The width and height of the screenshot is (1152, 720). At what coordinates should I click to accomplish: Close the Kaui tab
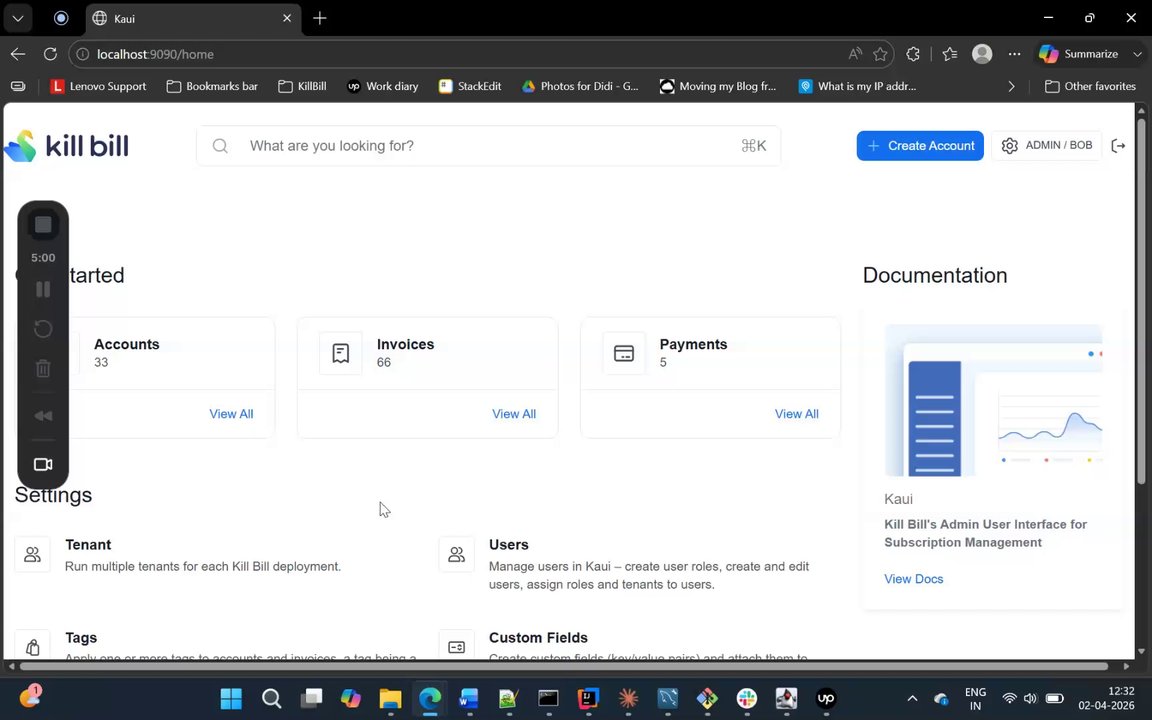pyautogui.click(x=287, y=18)
